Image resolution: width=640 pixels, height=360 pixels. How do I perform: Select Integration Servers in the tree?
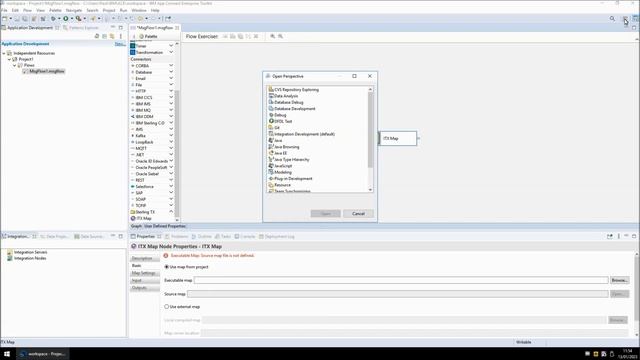tap(30, 252)
